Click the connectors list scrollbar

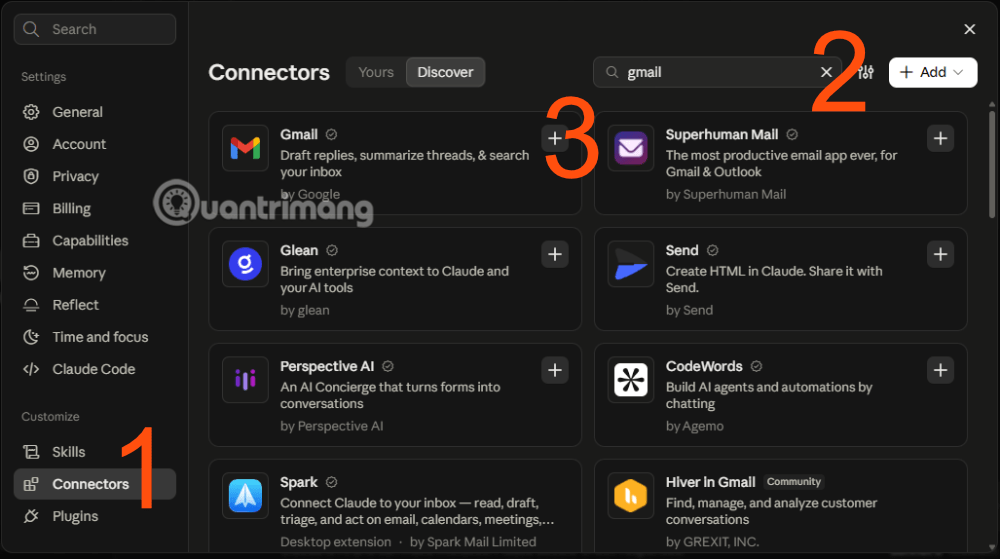pos(992,164)
